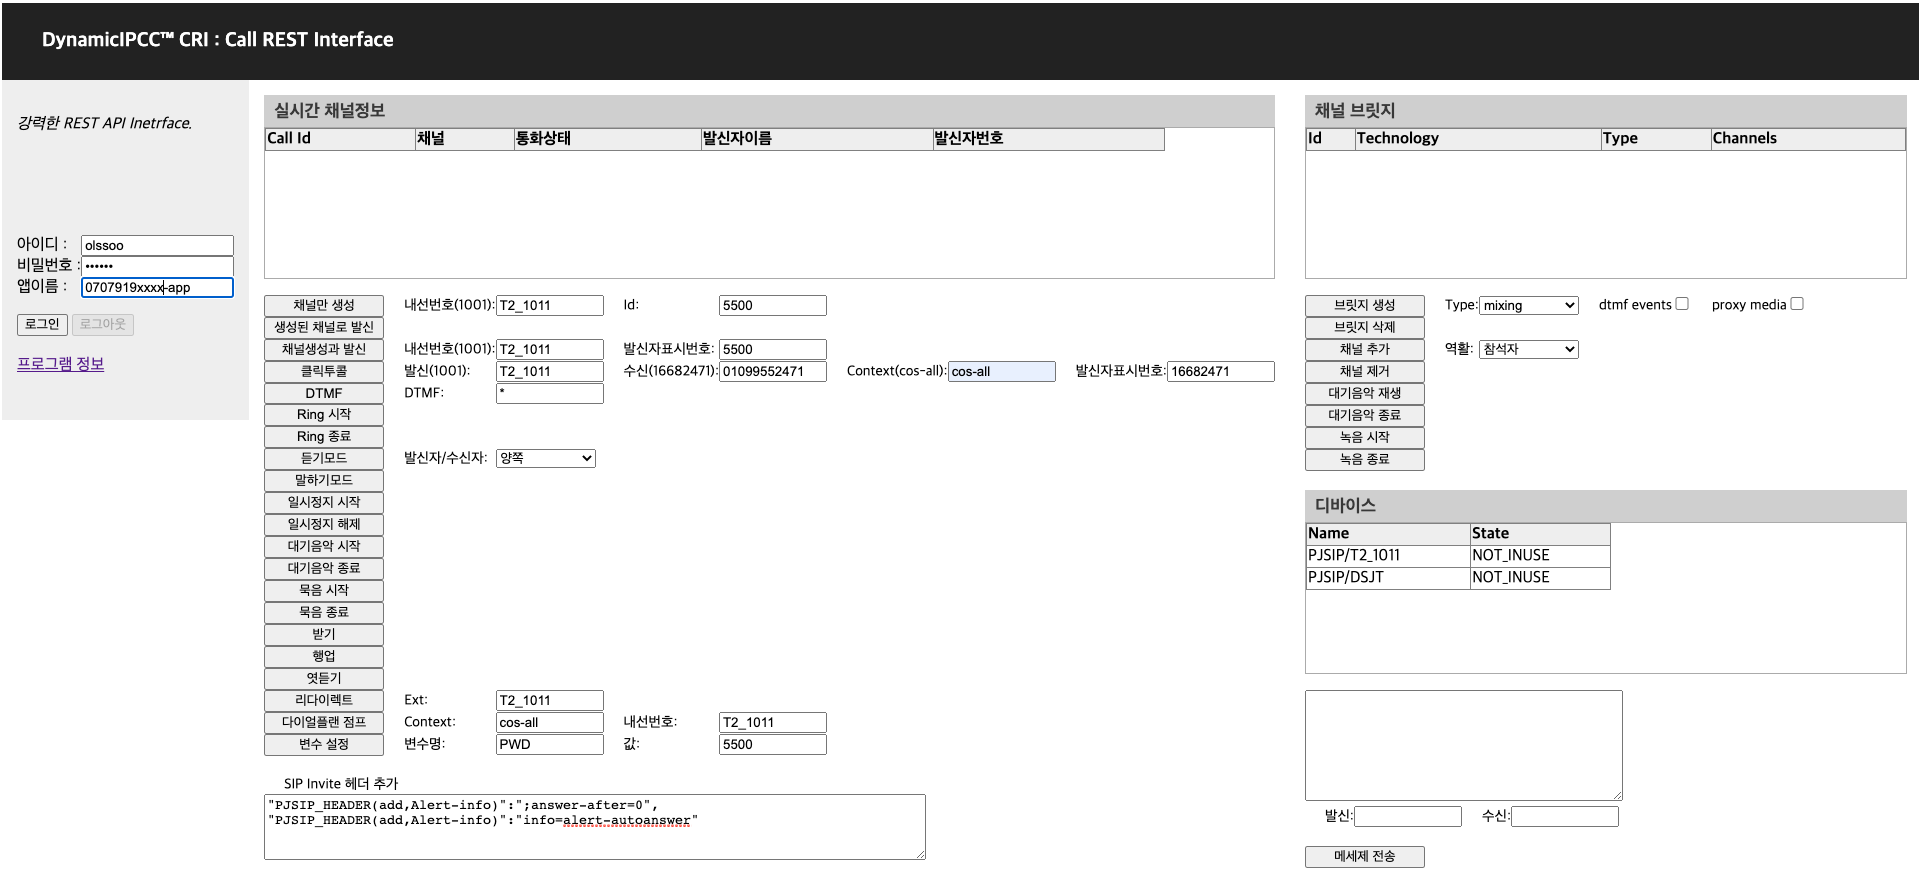Click the 채널 제거 button
Screen dimensions: 1919x882
tap(1365, 371)
